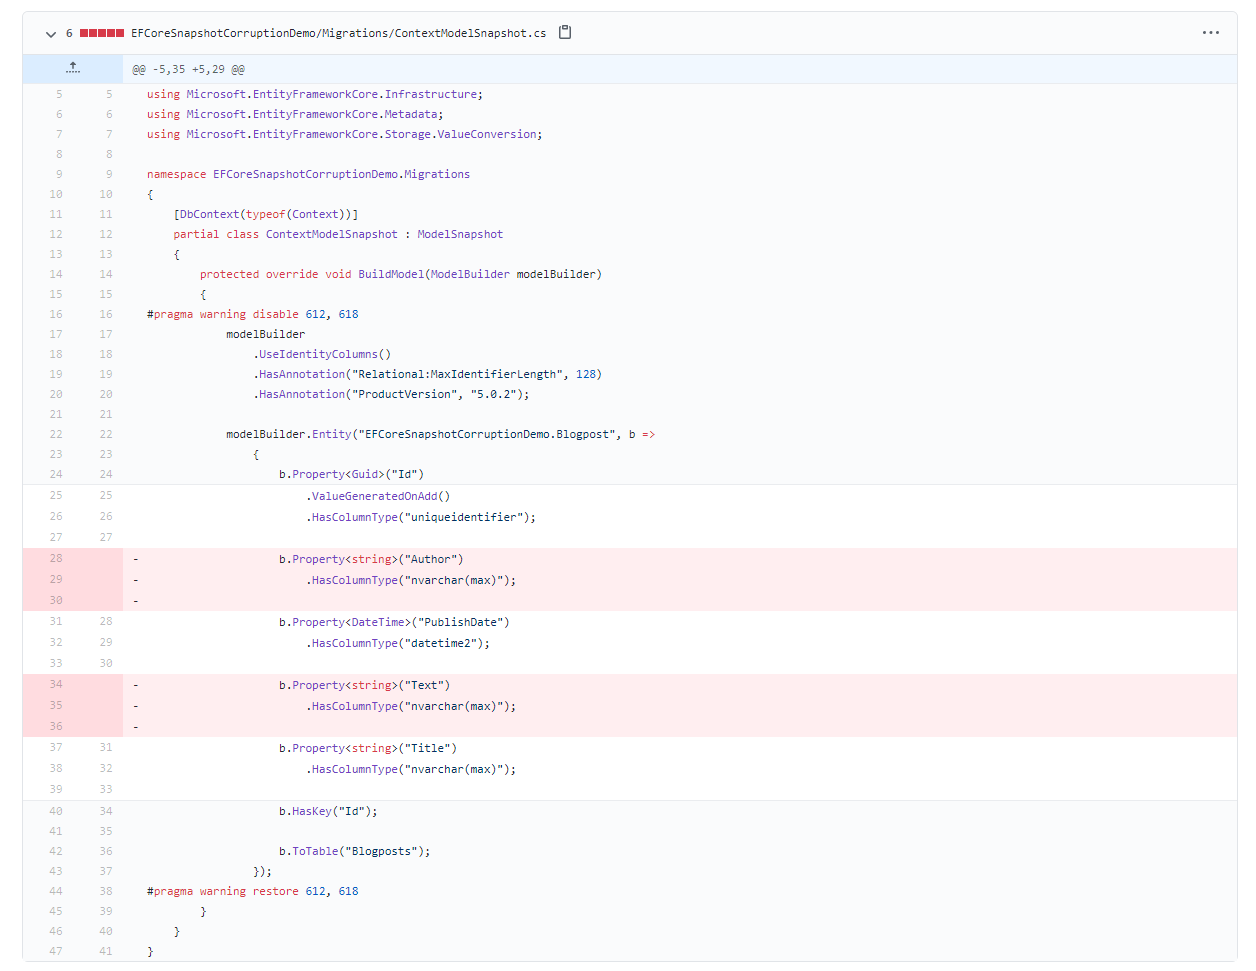Screen dimensions: 1256x971
Task: Collapse the ContextModelSnapshot.cs diff
Action: (49, 33)
